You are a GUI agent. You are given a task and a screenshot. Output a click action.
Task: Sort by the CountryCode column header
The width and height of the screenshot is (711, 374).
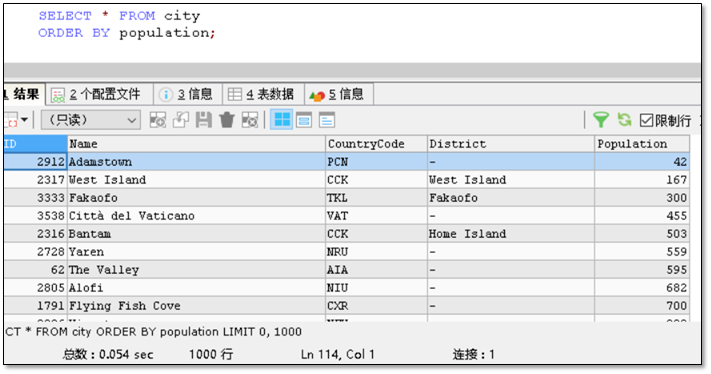coord(376,144)
